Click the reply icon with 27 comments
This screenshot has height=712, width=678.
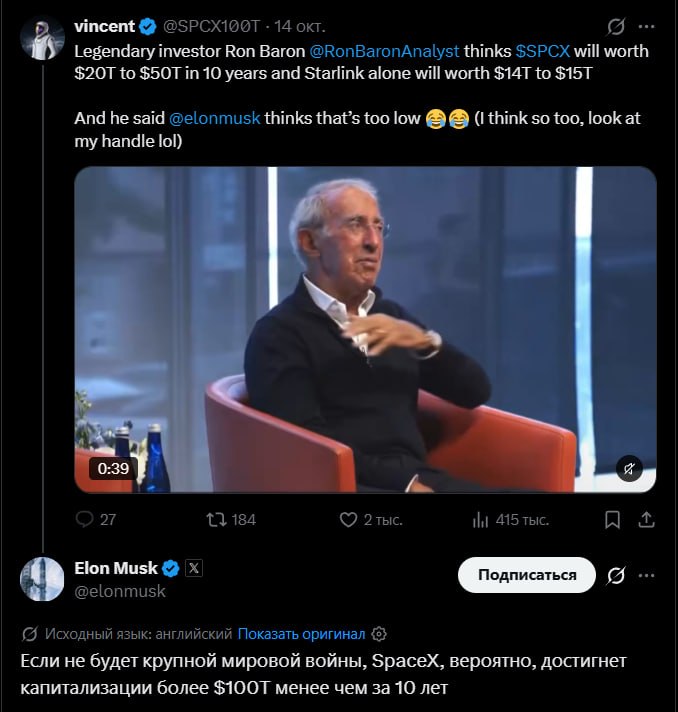tap(84, 519)
